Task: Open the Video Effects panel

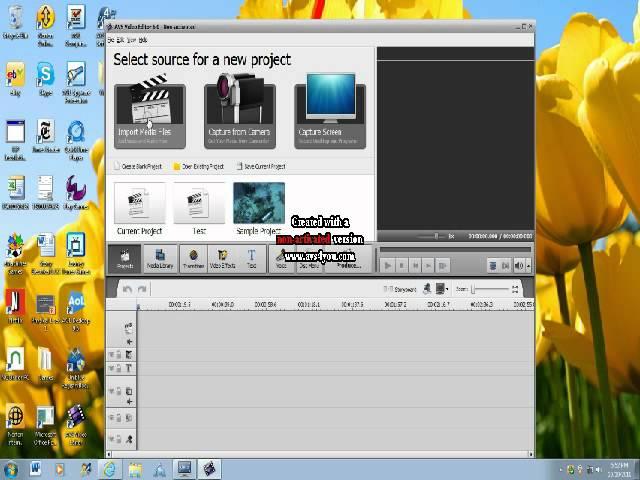Action: coord(222,259)
